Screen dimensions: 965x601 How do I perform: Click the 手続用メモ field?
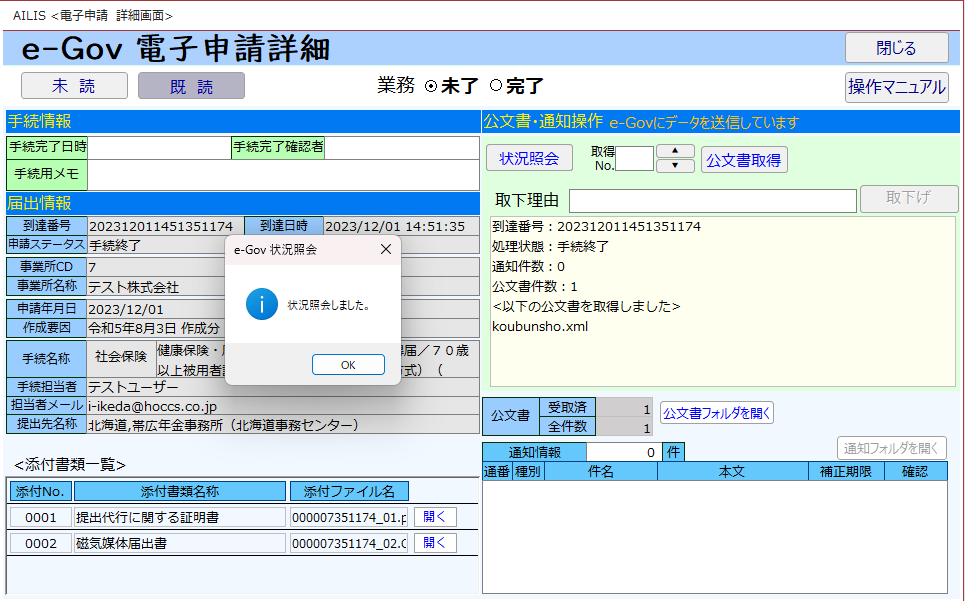[283, 174]
